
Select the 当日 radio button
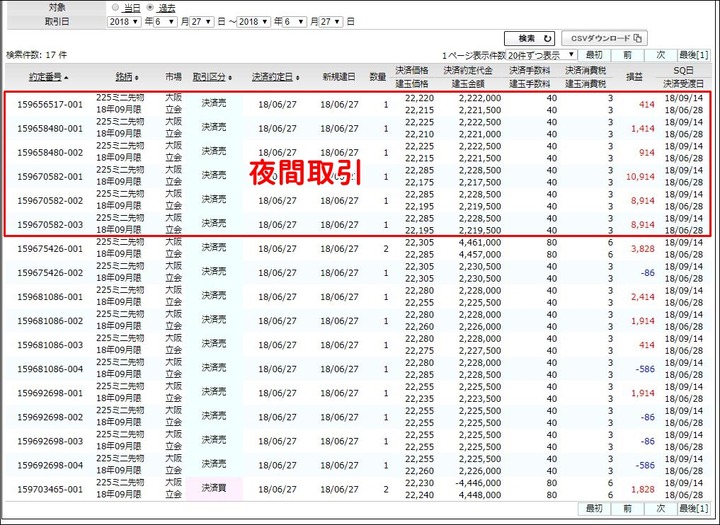pyautogui.click(x=115, y=7)
